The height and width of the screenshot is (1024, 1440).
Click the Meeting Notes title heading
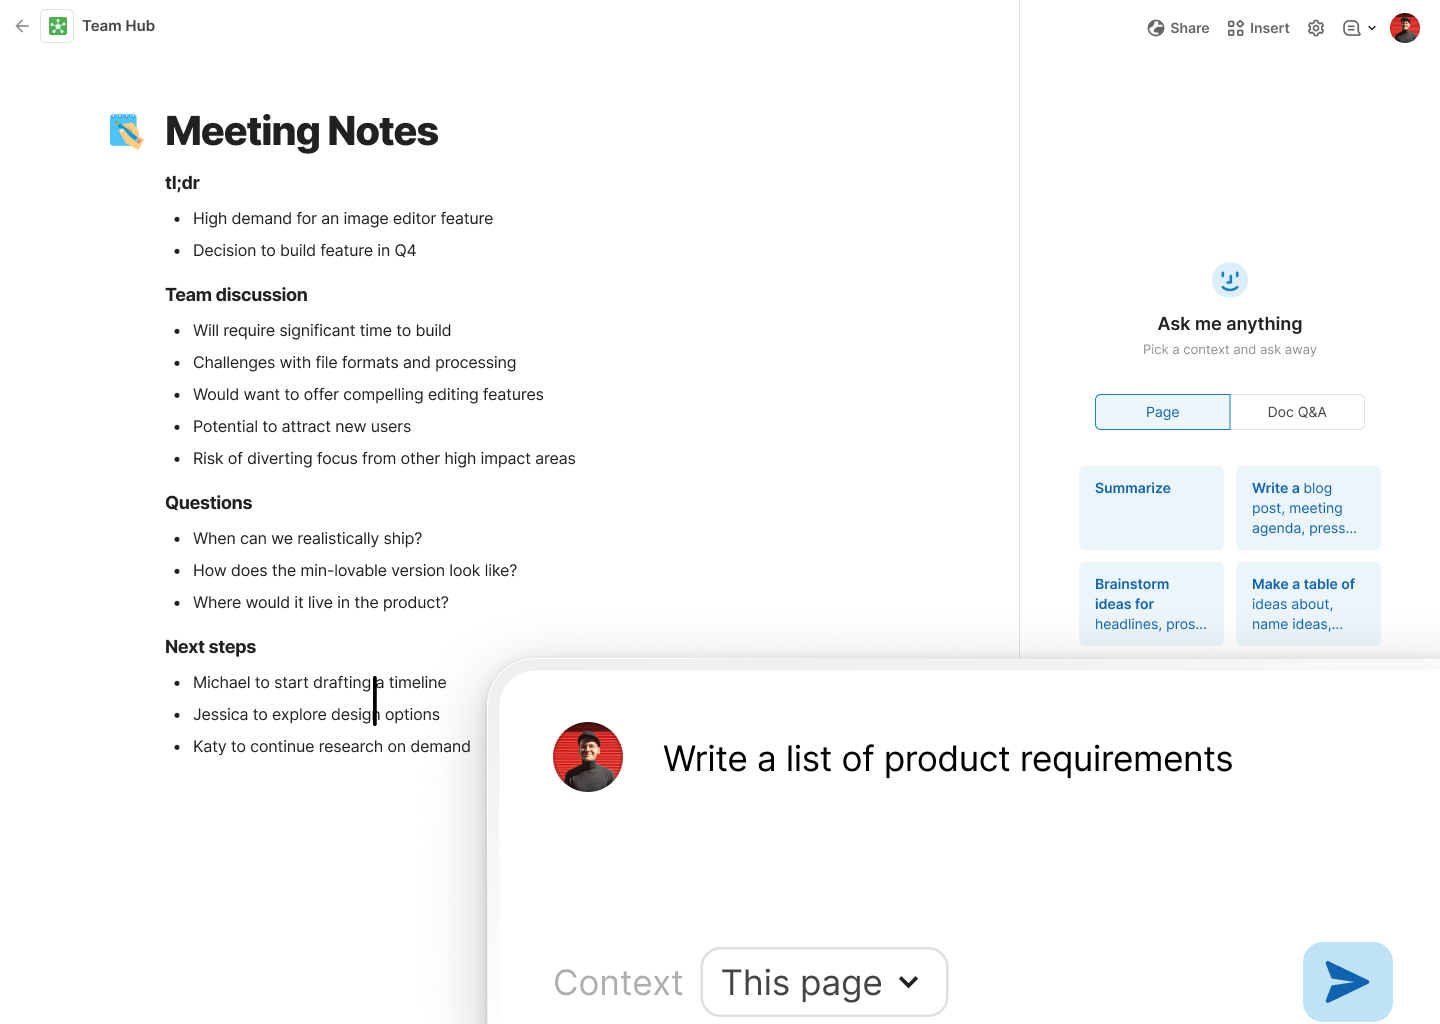(301, 131)
